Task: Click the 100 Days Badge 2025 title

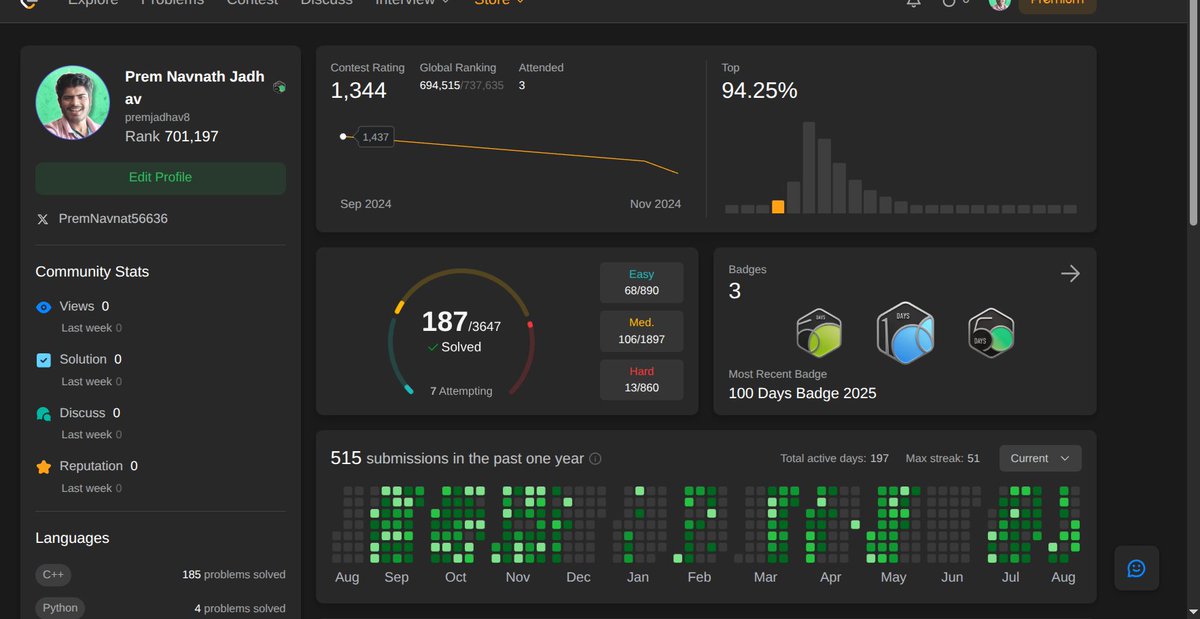Action: pyautogui.click(x=802, y=394)
